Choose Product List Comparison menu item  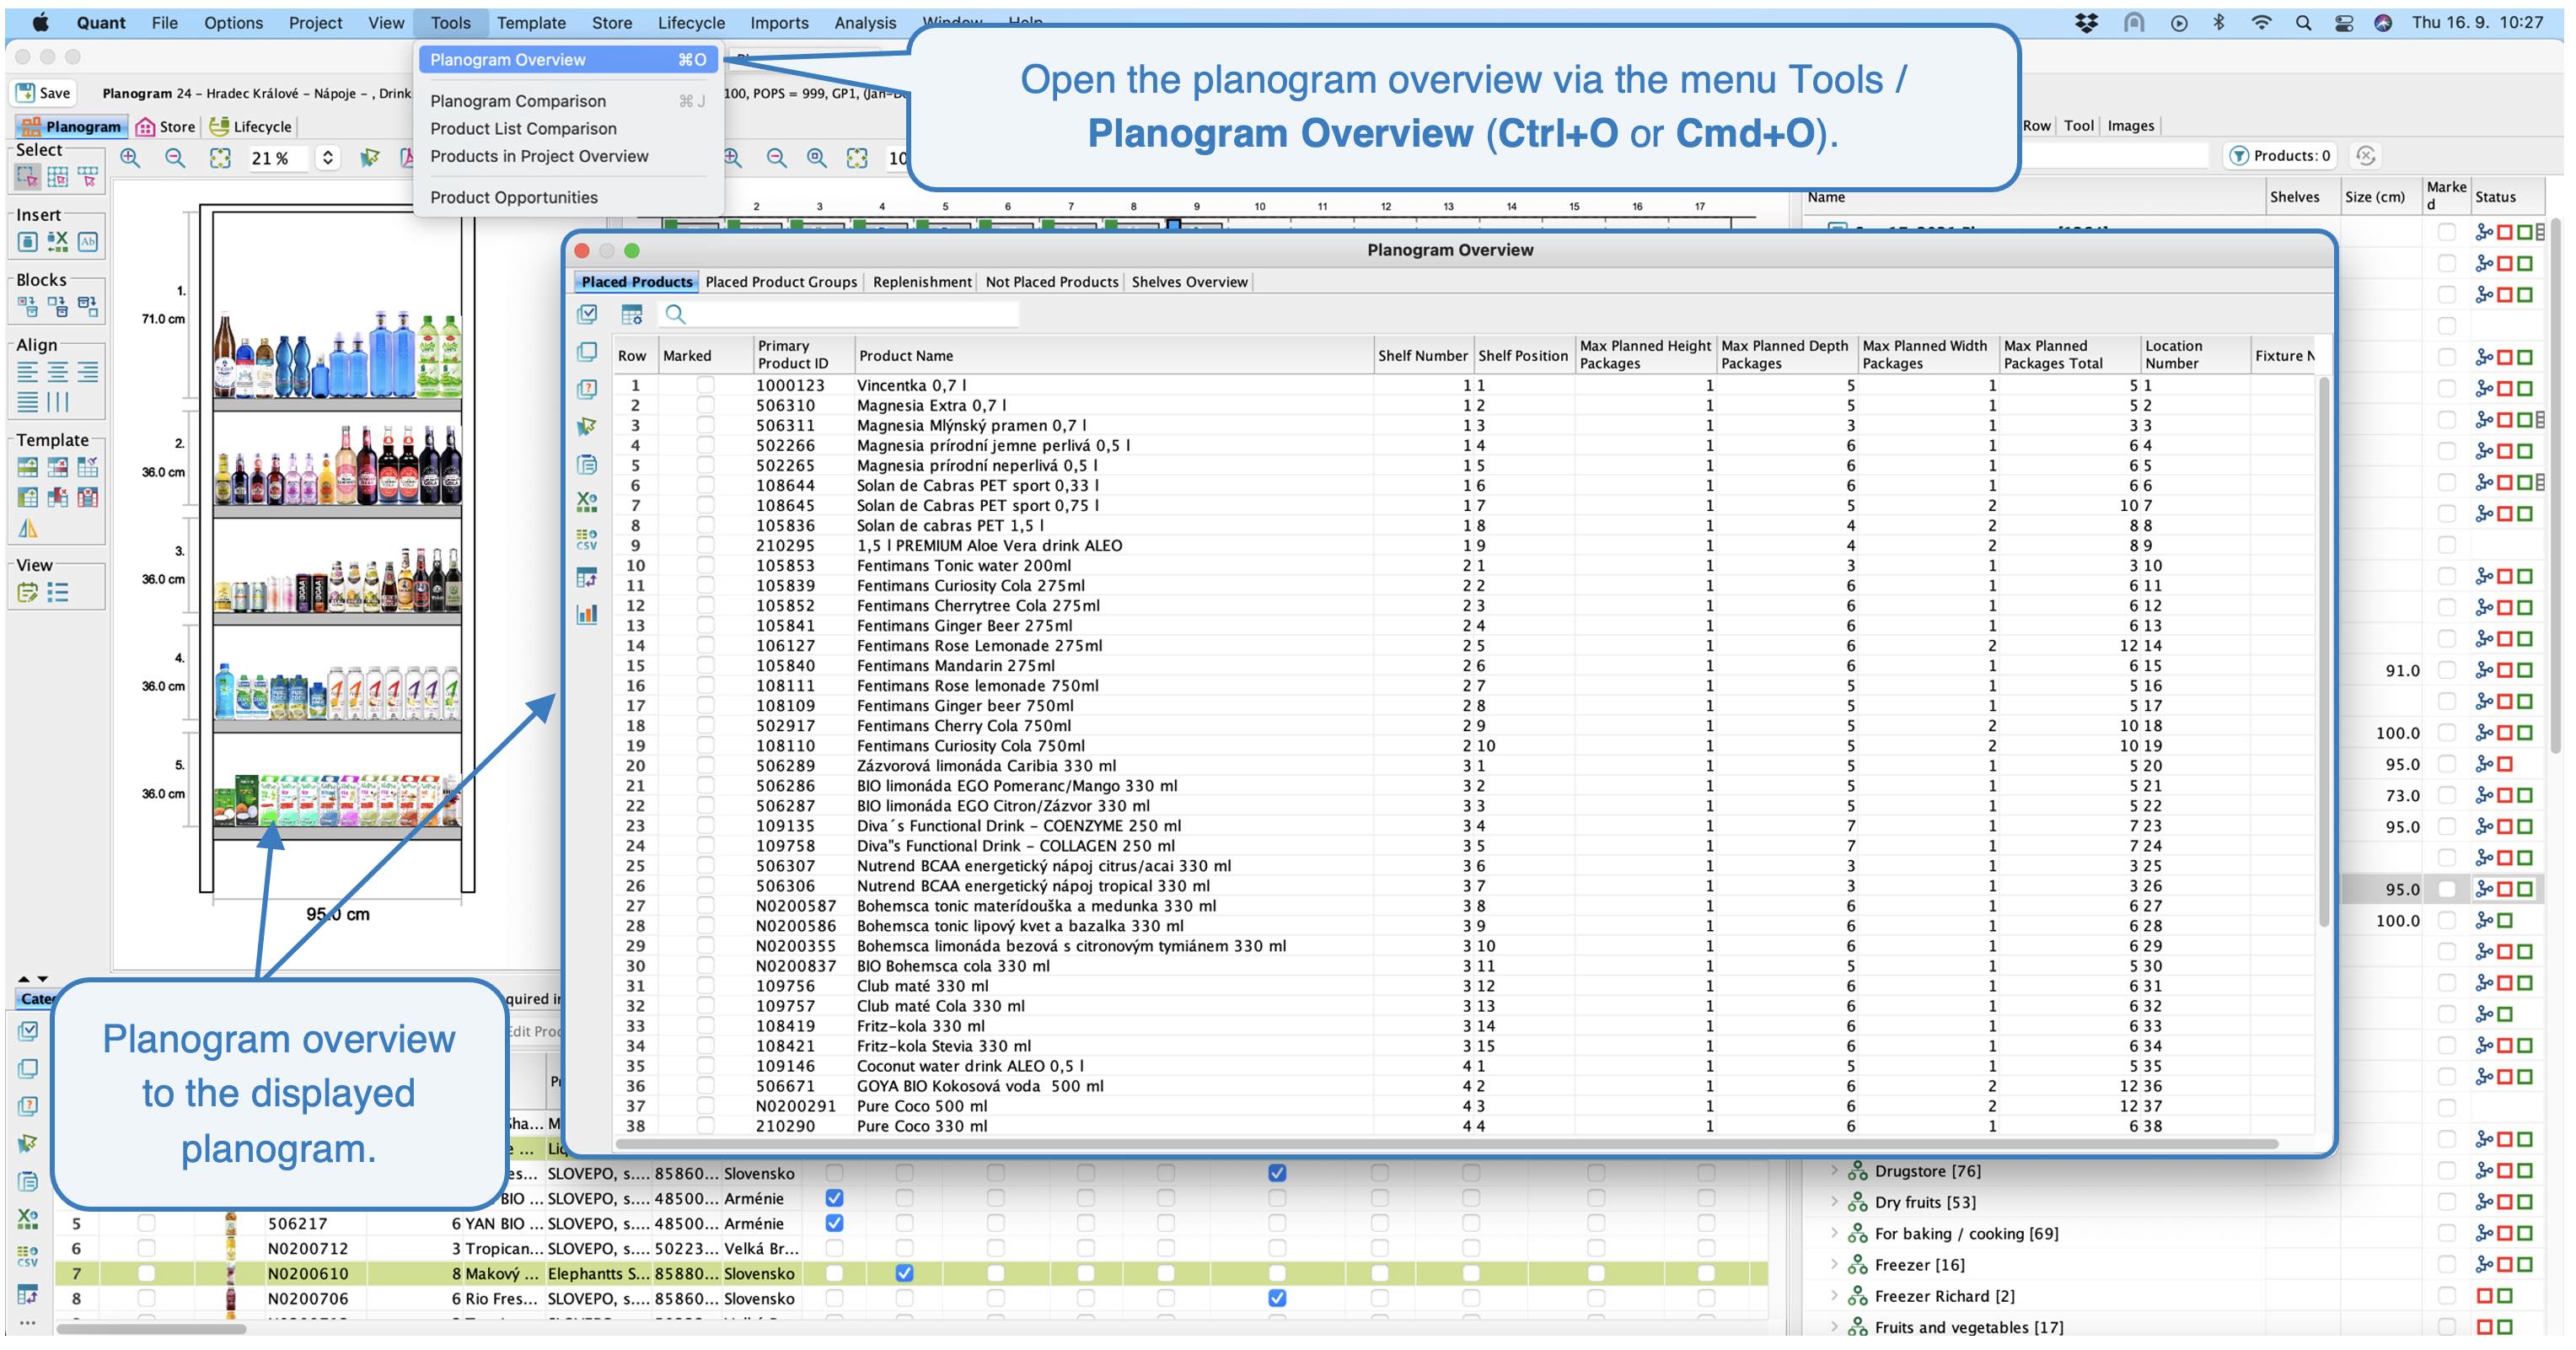click(523, 128)
